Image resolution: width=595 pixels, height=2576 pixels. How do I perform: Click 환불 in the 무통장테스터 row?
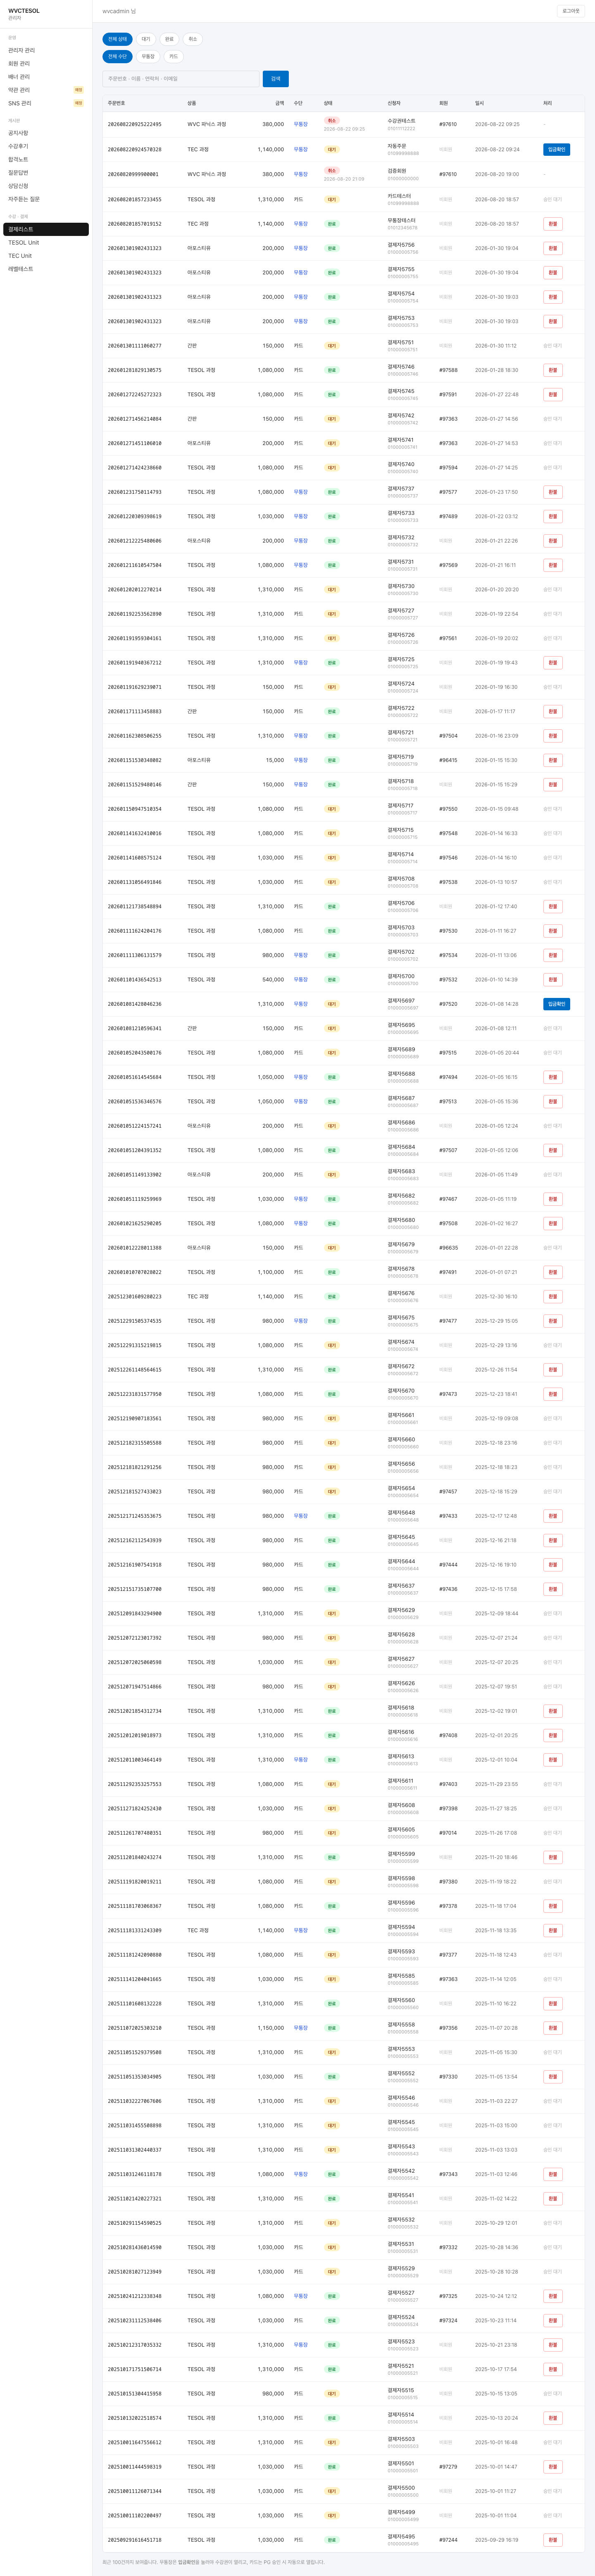click(x=552, y=224)
